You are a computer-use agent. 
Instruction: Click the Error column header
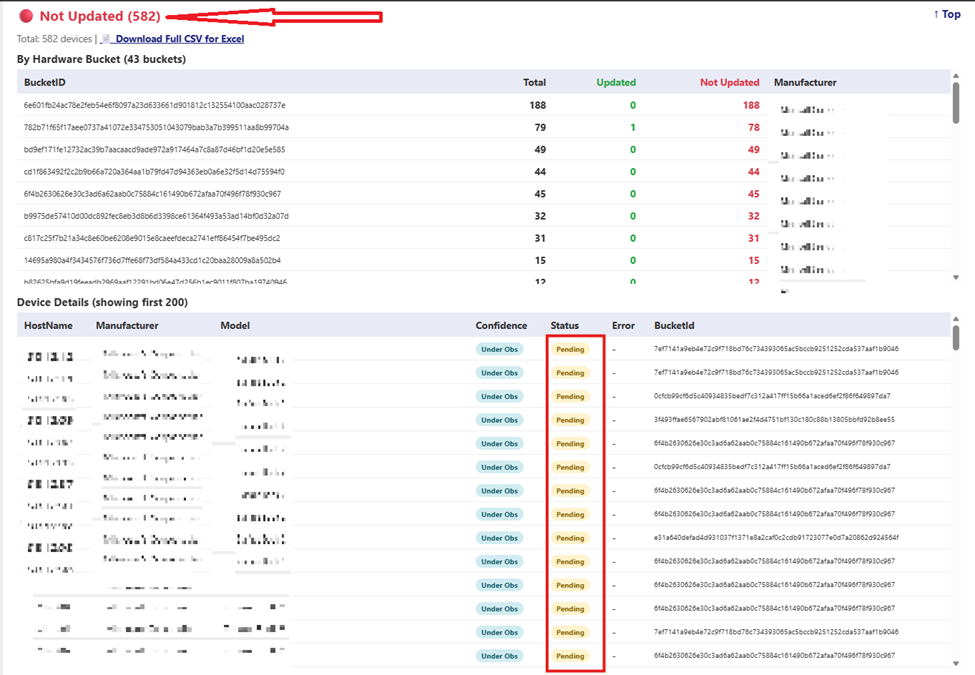[x=623, y=325]
